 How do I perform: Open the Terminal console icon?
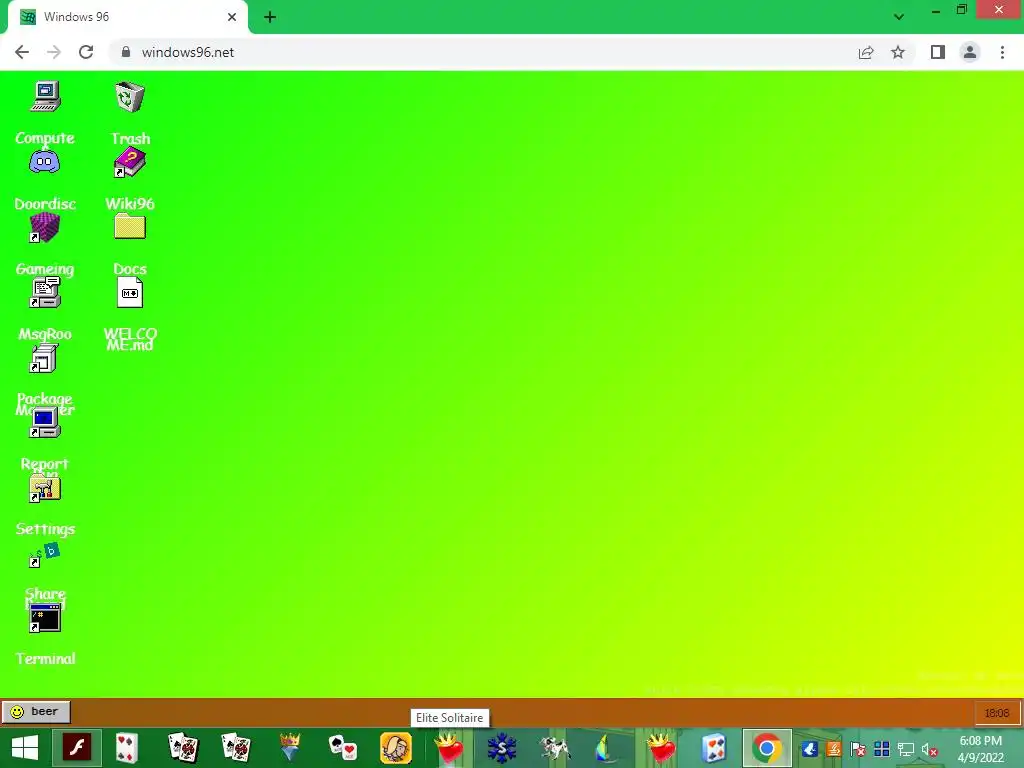point(44,618)
